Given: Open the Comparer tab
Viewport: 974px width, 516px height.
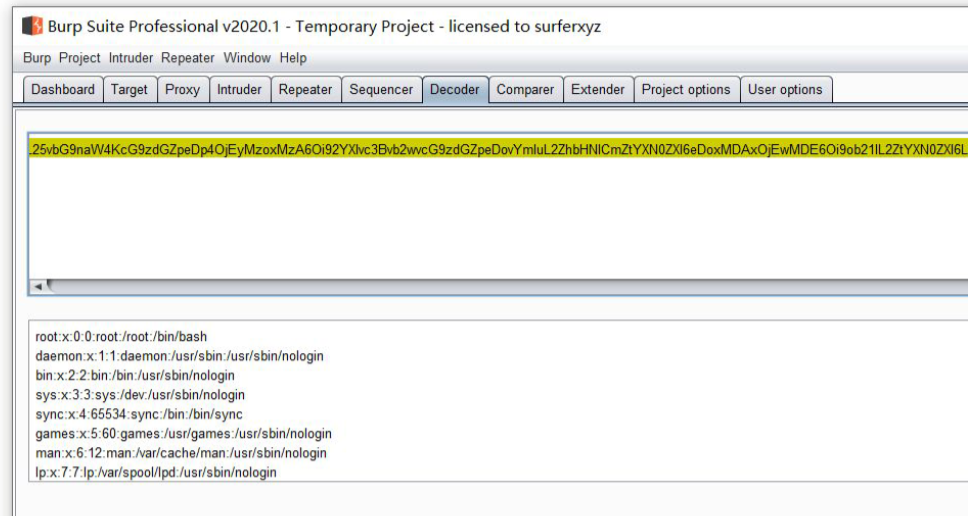Looking at the screenshot, I should pos(525,89).
